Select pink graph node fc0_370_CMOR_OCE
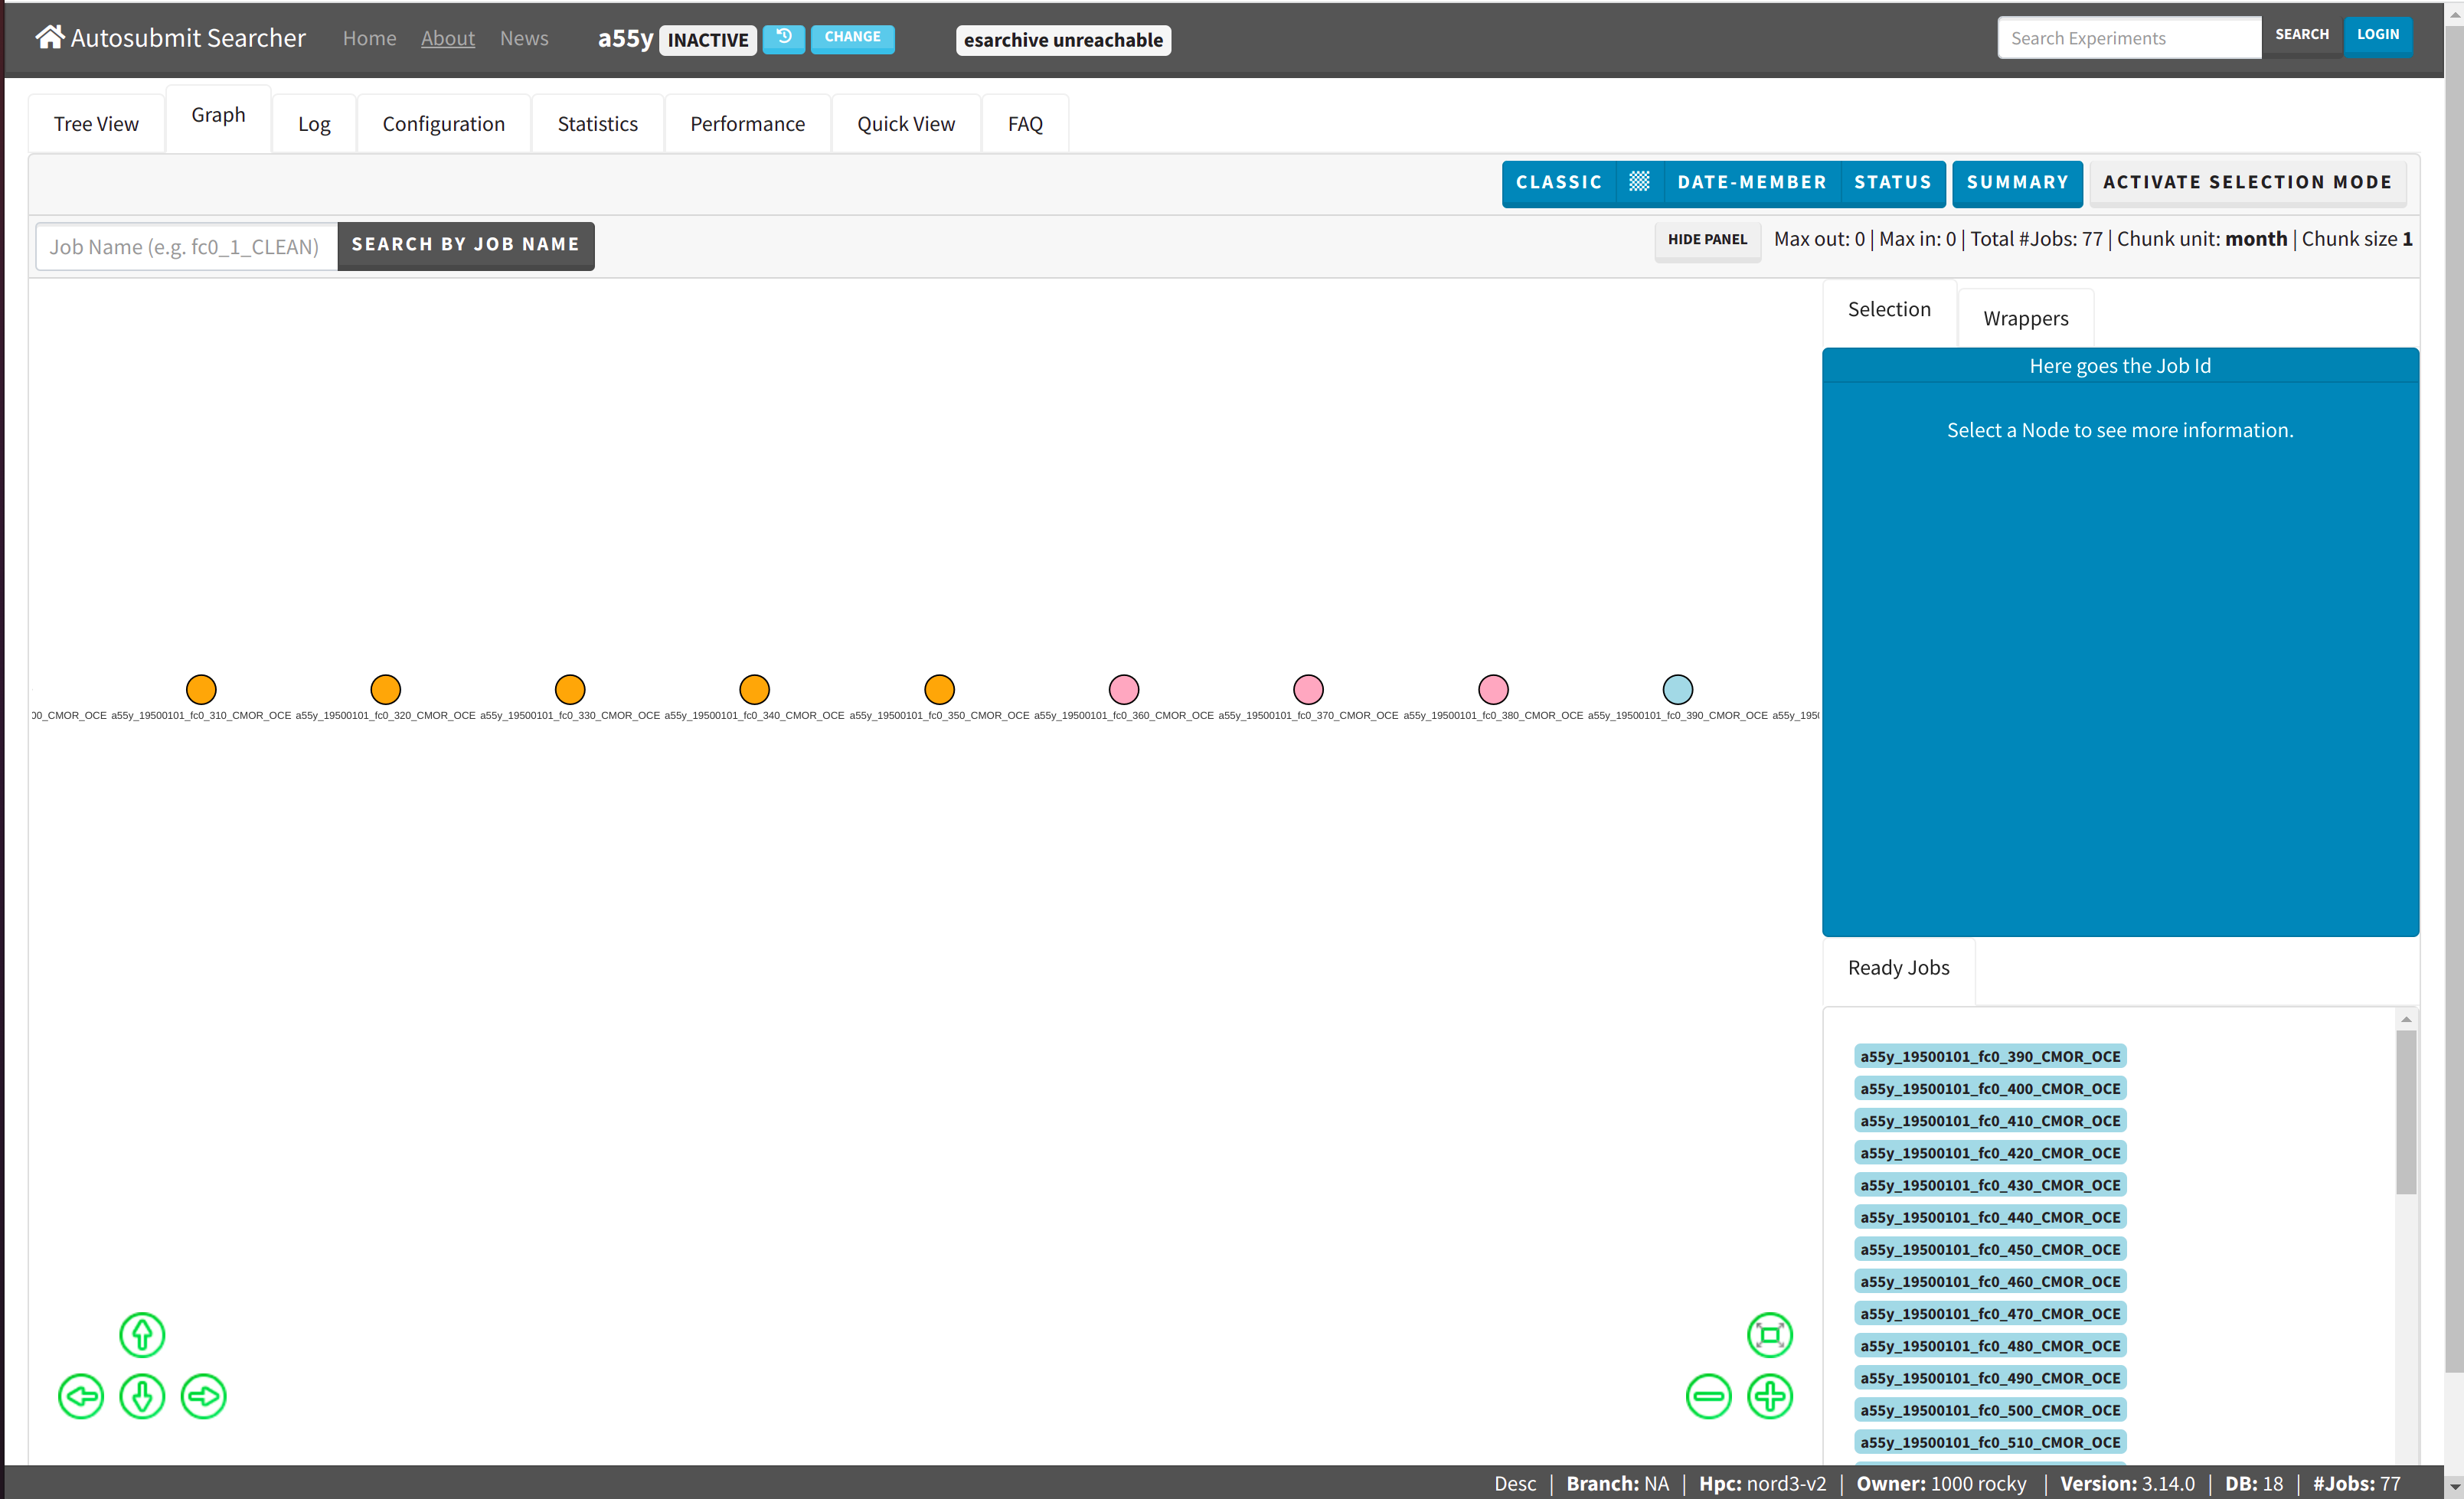 click(x=1308, y=689)
